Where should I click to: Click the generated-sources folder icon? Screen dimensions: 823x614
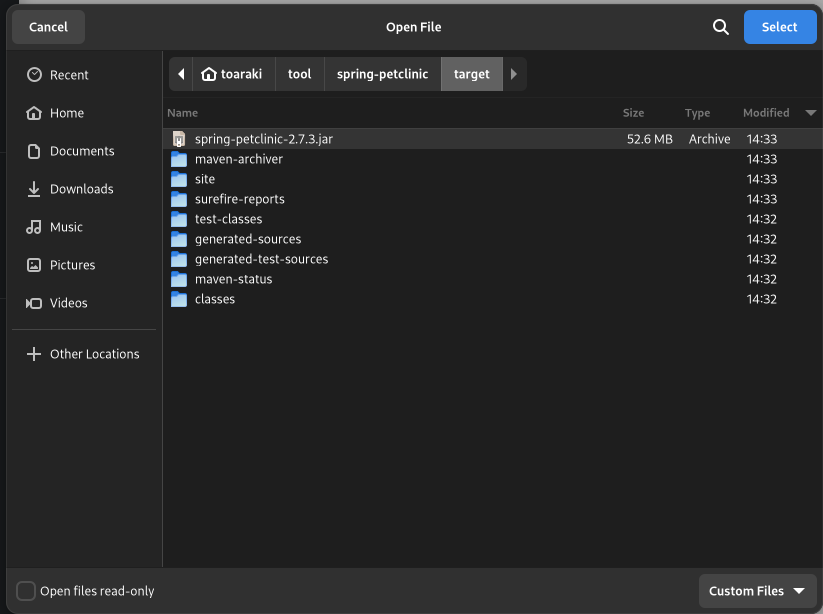(x=179, y=239)
